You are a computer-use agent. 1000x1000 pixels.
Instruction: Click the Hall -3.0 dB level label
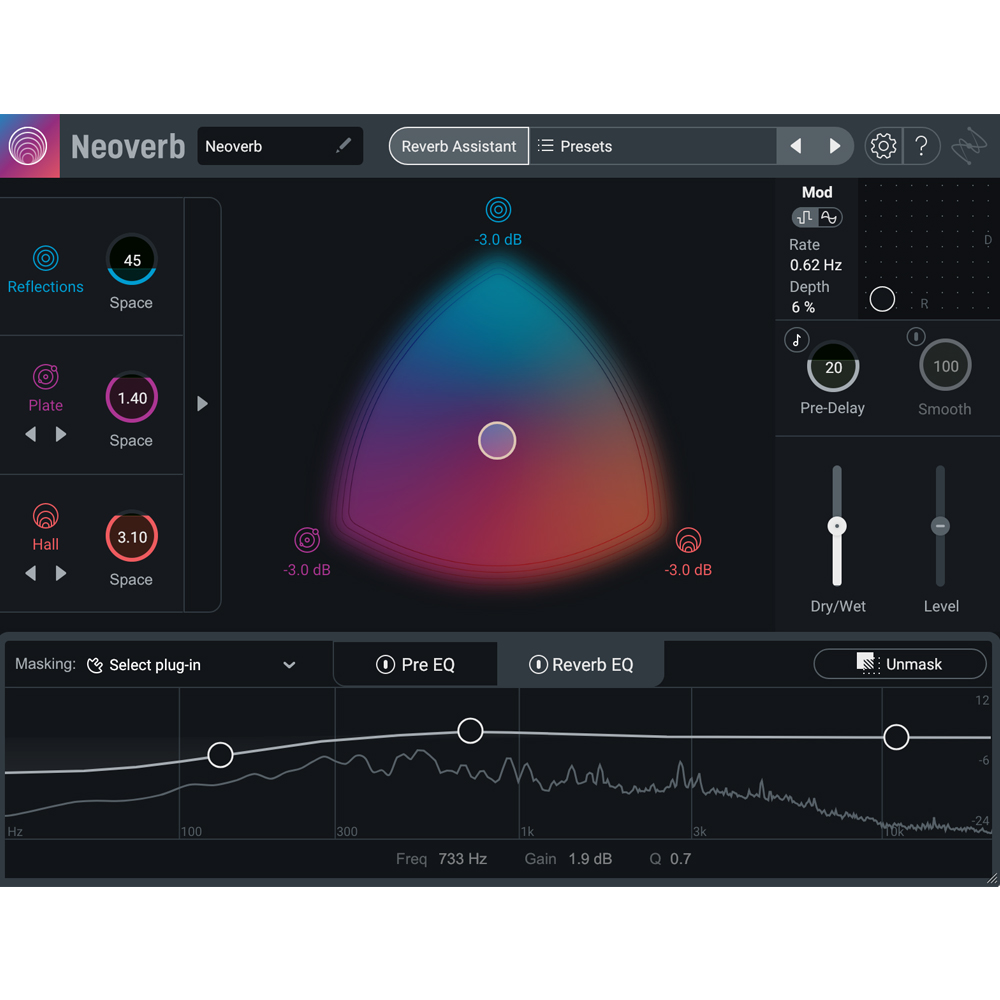click(x=688, y=570)
